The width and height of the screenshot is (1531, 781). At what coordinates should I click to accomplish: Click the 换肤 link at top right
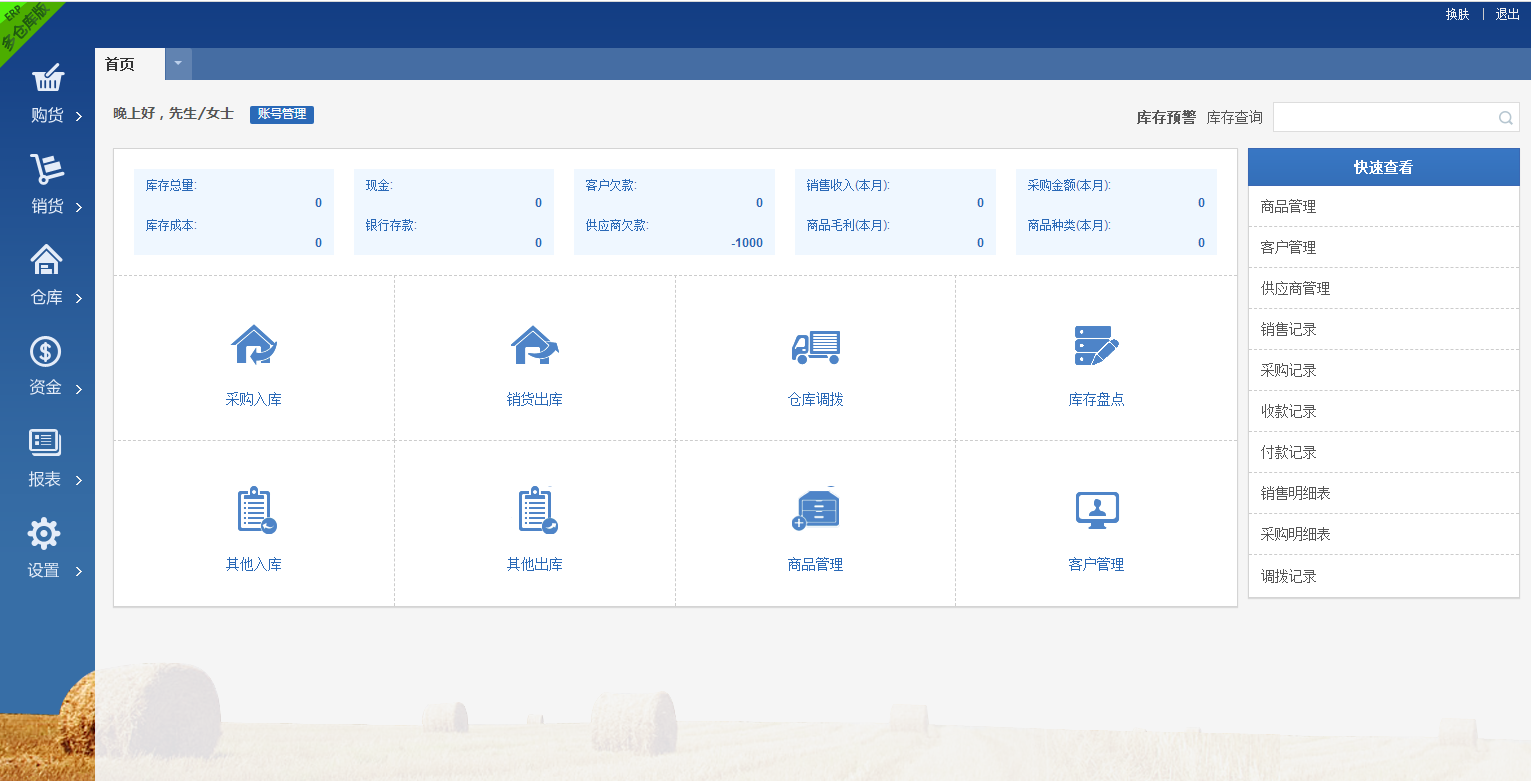click(x=1455, y=15)
